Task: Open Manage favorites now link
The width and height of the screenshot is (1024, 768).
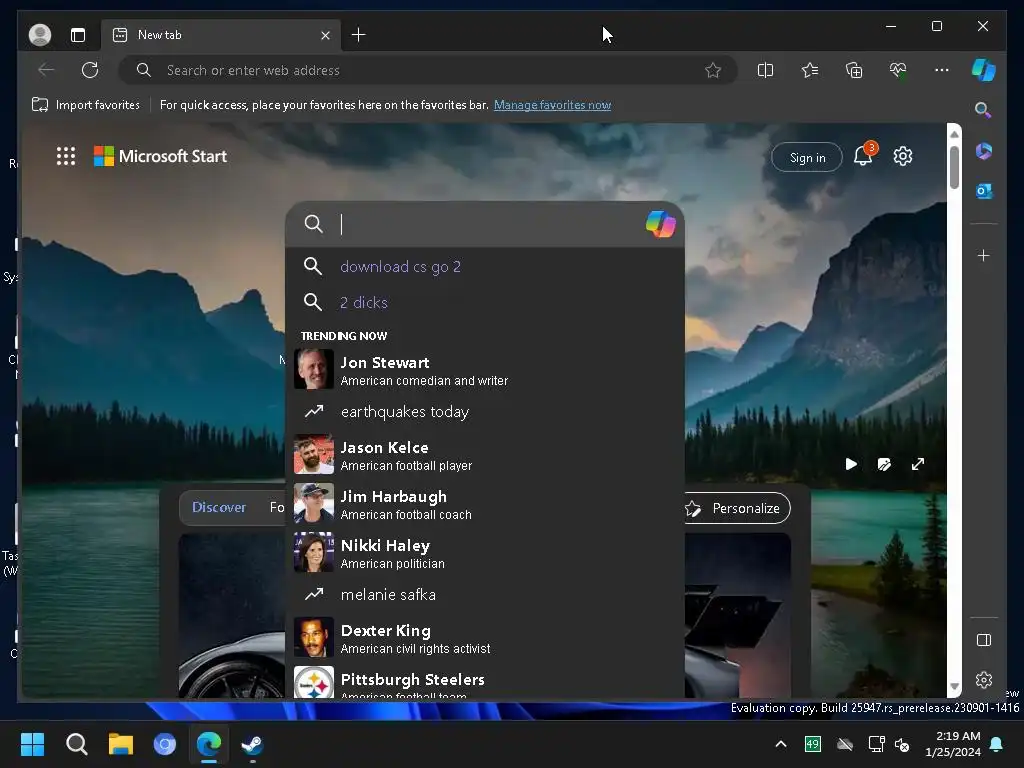Action: [x=552, y=104]
